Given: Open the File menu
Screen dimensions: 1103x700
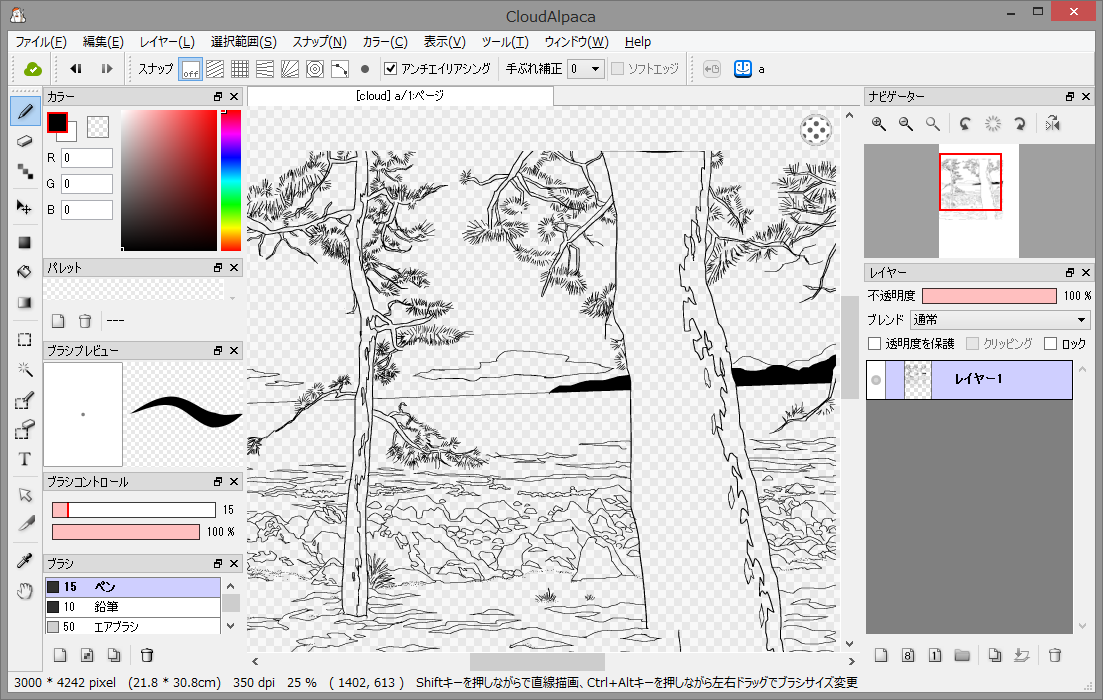Looking at the screenshot, I should coord(41,42).
